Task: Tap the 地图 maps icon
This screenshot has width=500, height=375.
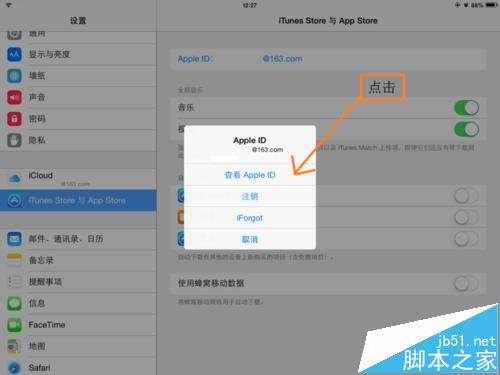Action: [14, 346]
